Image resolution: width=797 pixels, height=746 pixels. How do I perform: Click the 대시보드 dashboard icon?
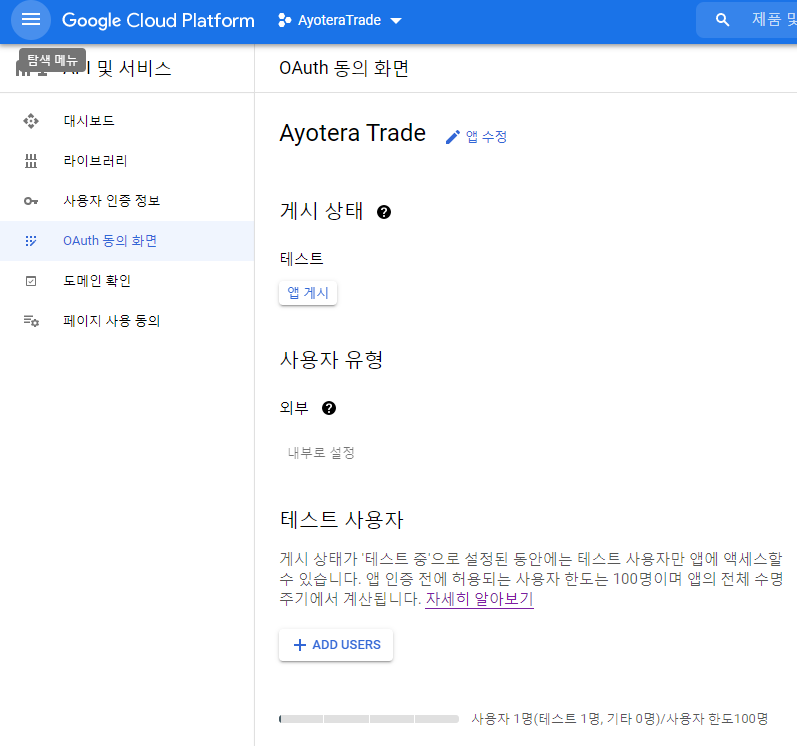click(x=31, y=121)
